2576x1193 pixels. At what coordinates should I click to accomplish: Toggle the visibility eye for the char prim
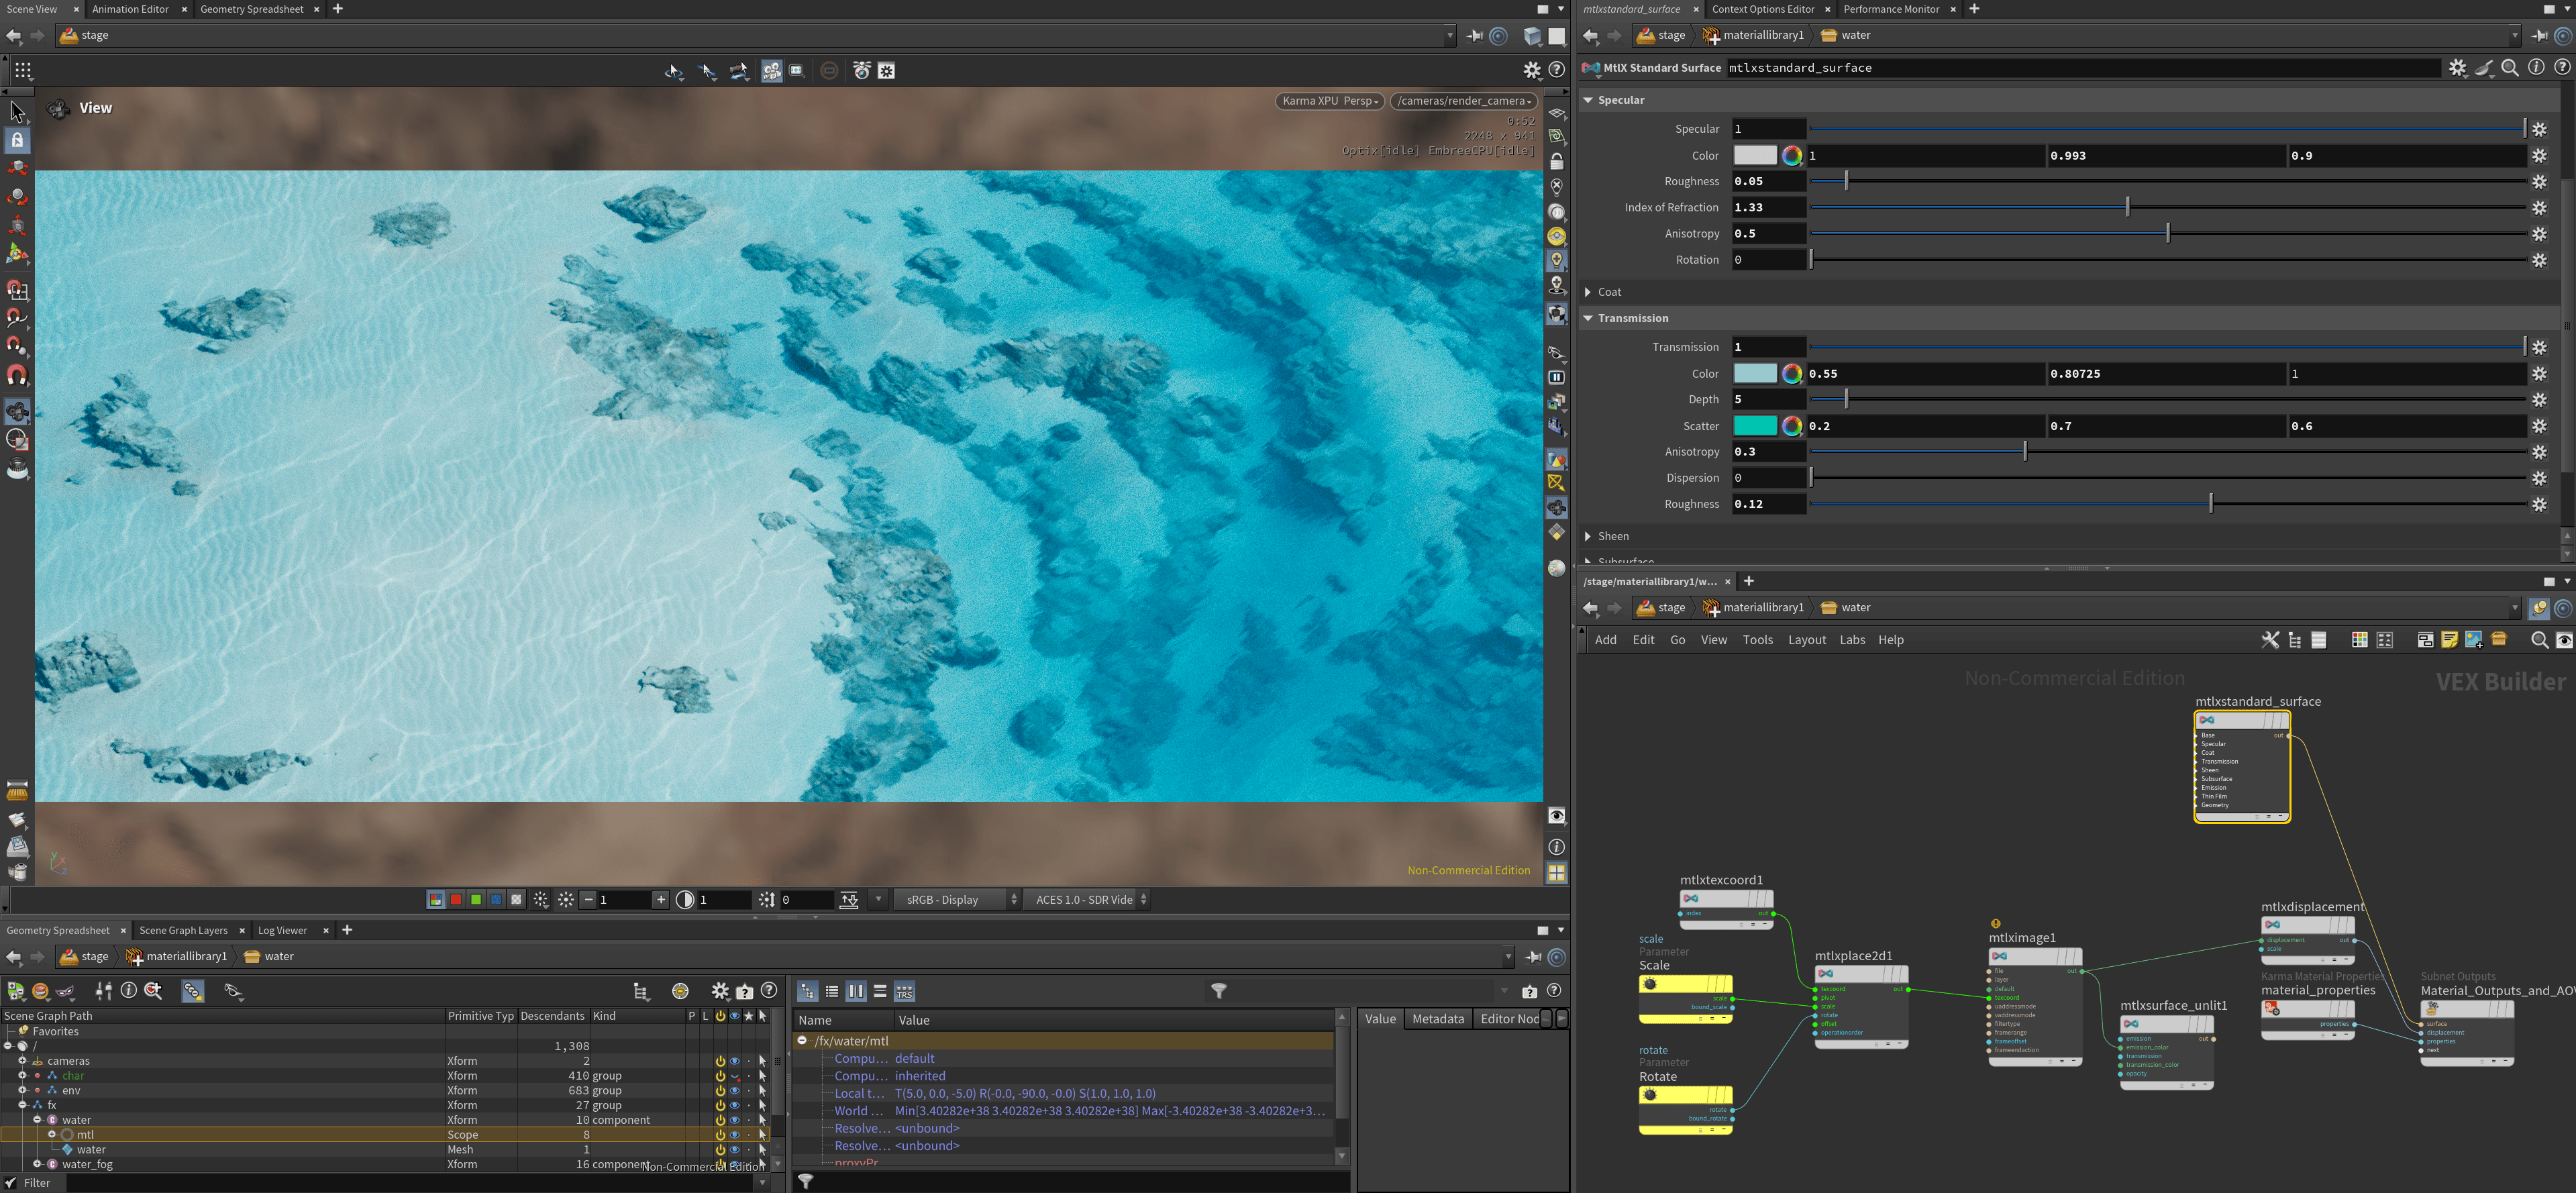pyautogui.click(x=734, y=1075)
